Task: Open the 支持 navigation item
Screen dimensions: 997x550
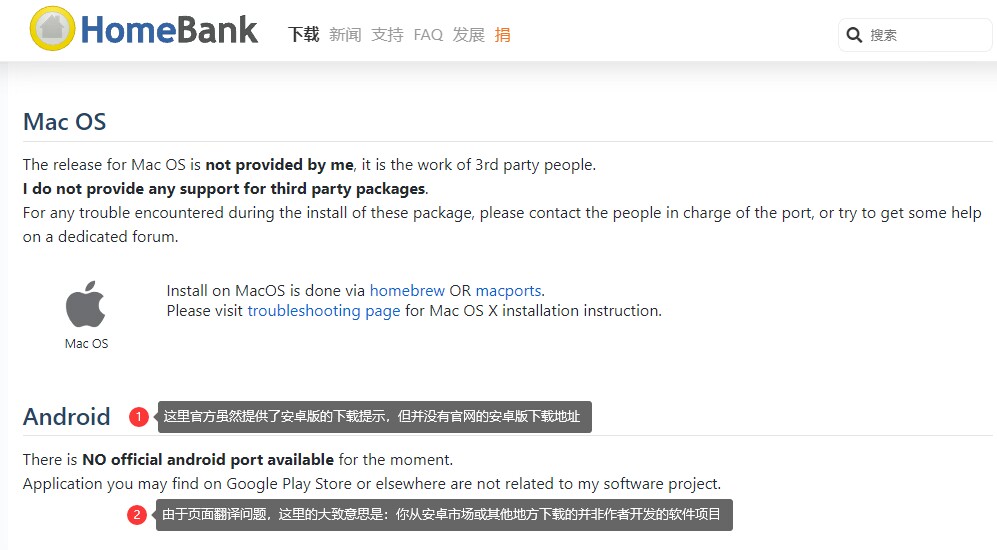Action: click(387, 35)
